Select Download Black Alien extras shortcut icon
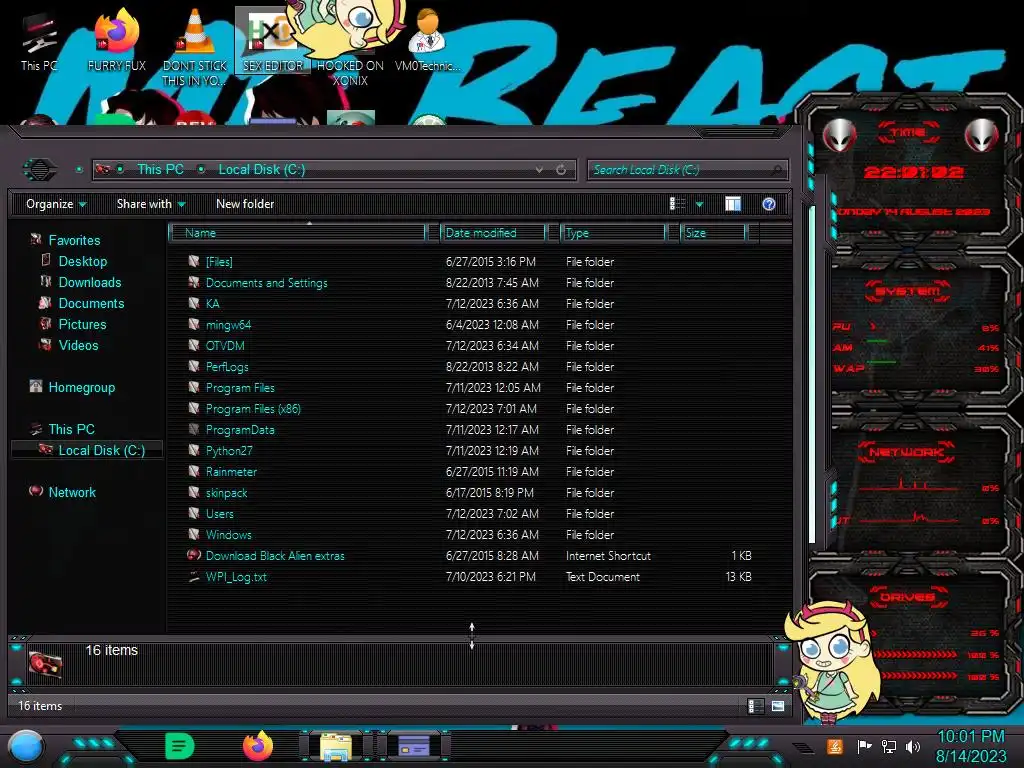Screen dimensions: 1024x768 pyautogui.click(x=193, y=555)
